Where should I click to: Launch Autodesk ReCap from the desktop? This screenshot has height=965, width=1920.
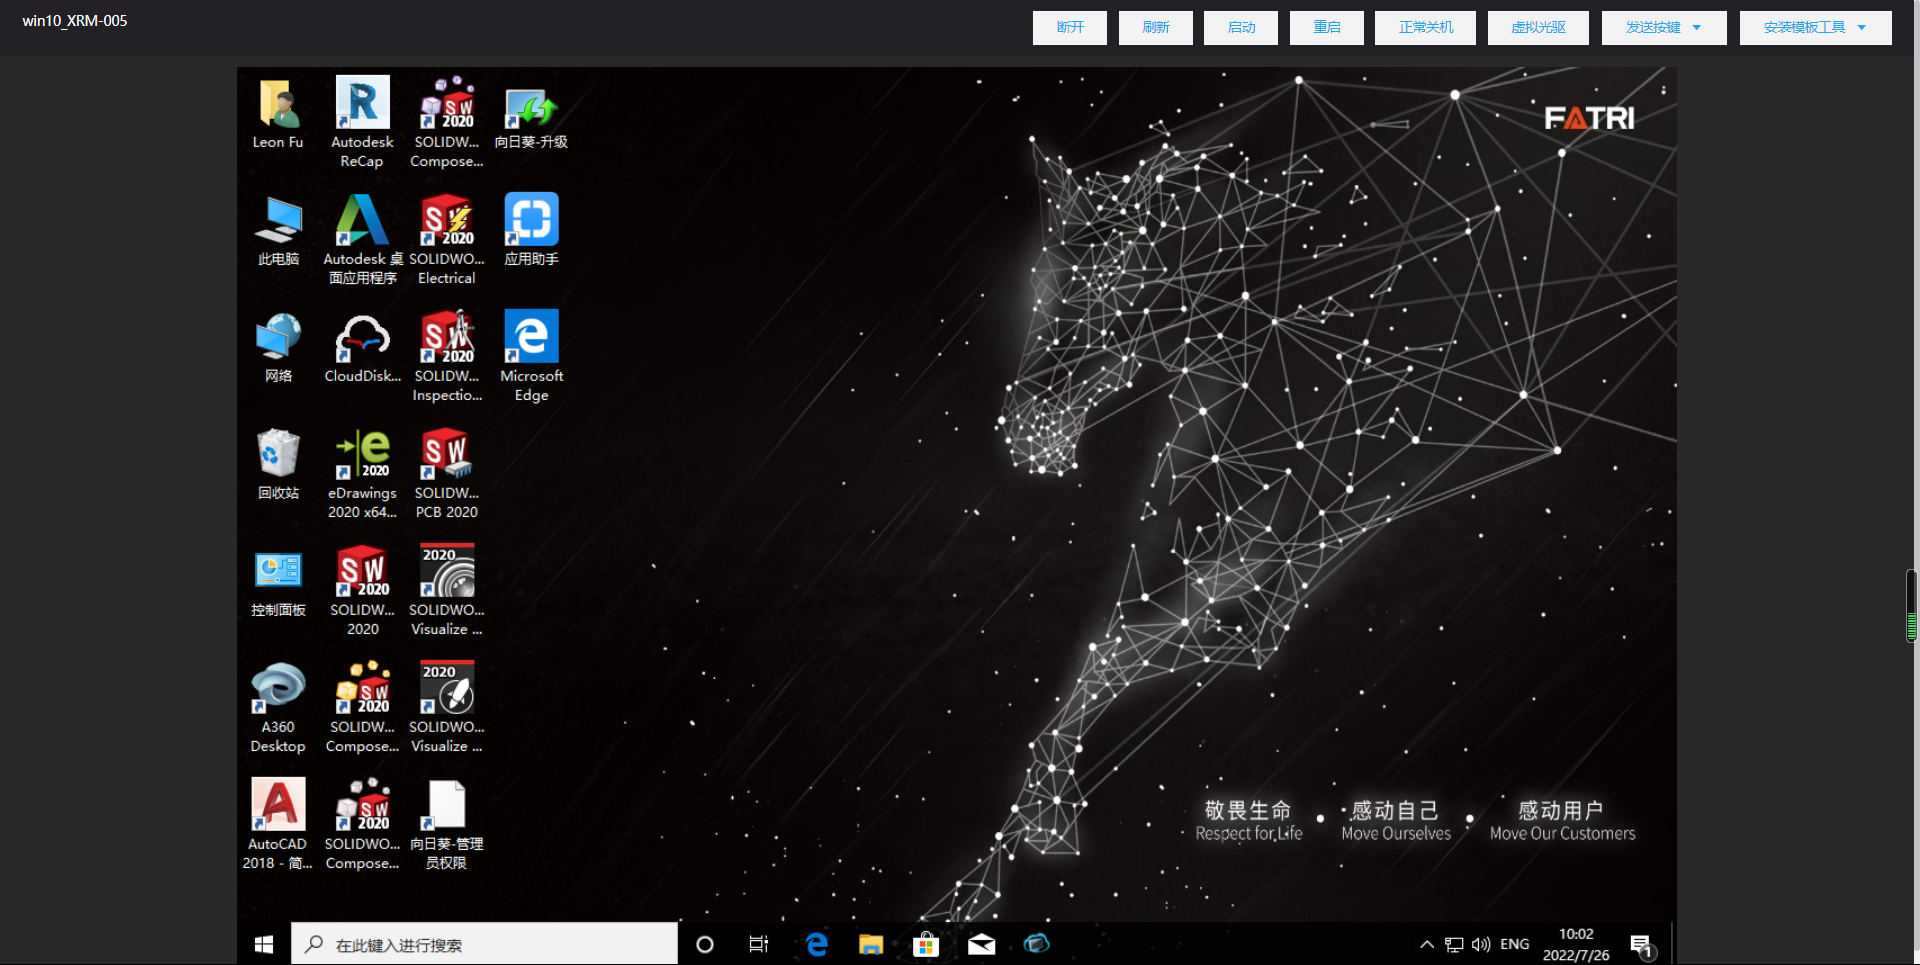coord(362,122)
